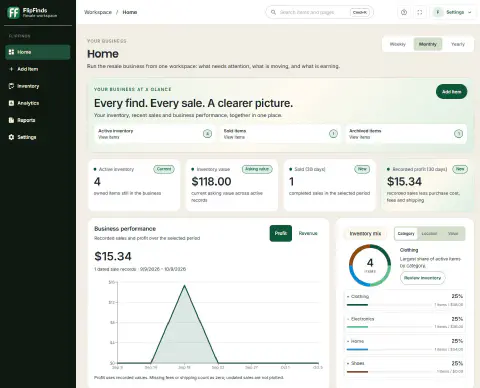Click the Clothing progress bar
Image resolution: width=480 pixels, height=388 pixels.
(389, 305)
